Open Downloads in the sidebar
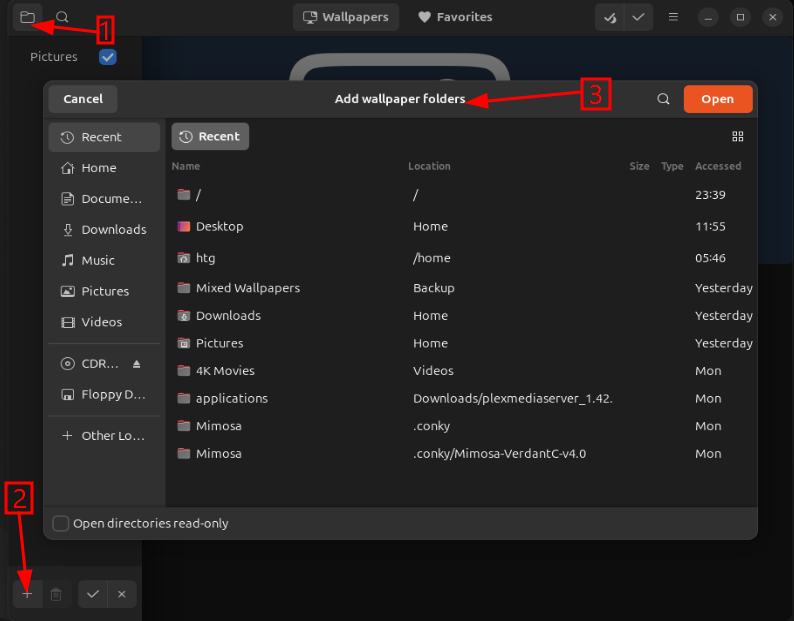This screenshot has width=794, height=621. click(104, 230)
